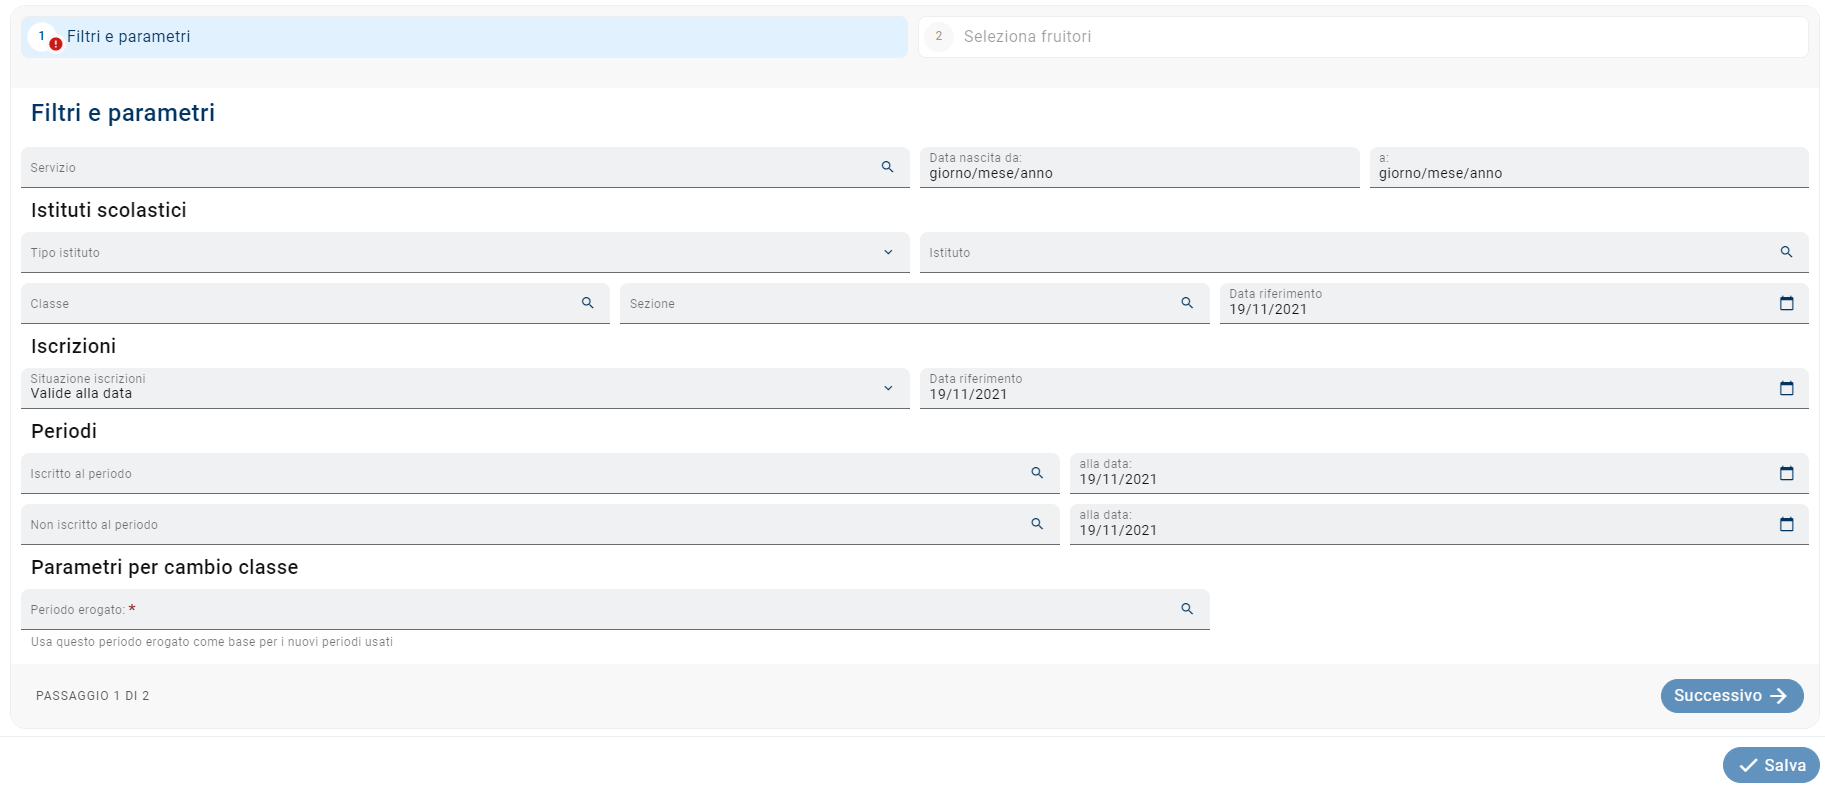
Task: Click the 'Iscrizioni' section heading
Action: click(x=74, y=346)
